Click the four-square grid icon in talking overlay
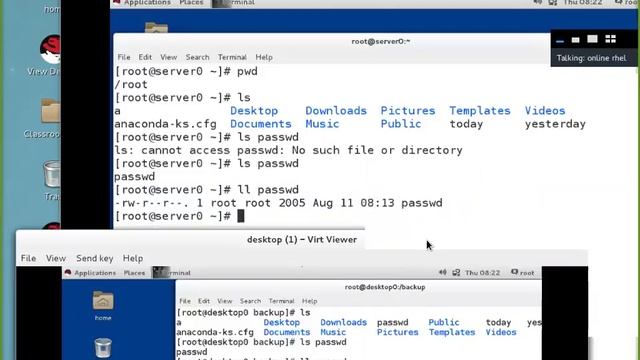Image resolution: width=640 pixels, height=360 pixels. tap(611, 39)
